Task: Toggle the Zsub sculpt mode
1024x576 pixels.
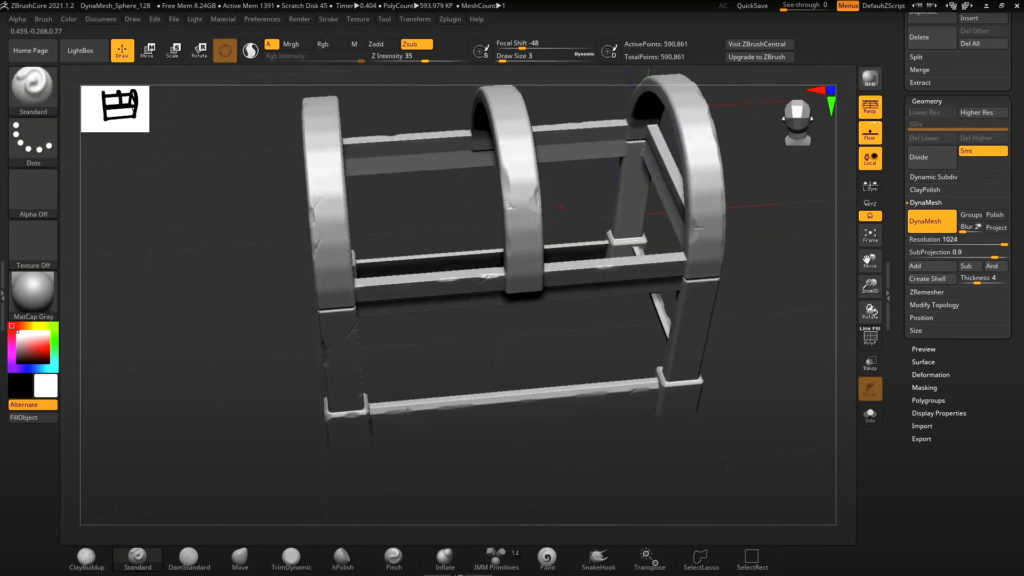Action: pyautogui.click(x=416, y=44)
